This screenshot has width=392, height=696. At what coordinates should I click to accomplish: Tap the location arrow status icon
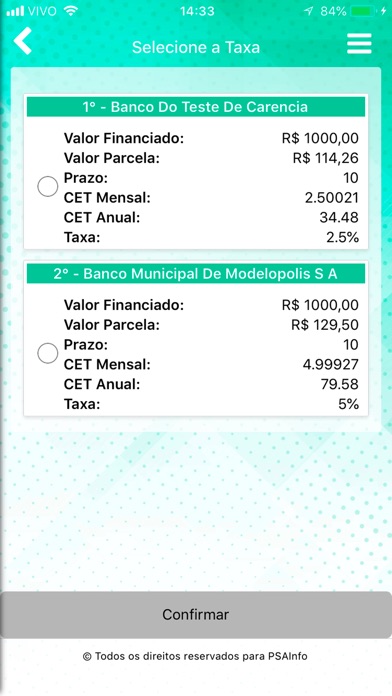(x=309, y=11)
